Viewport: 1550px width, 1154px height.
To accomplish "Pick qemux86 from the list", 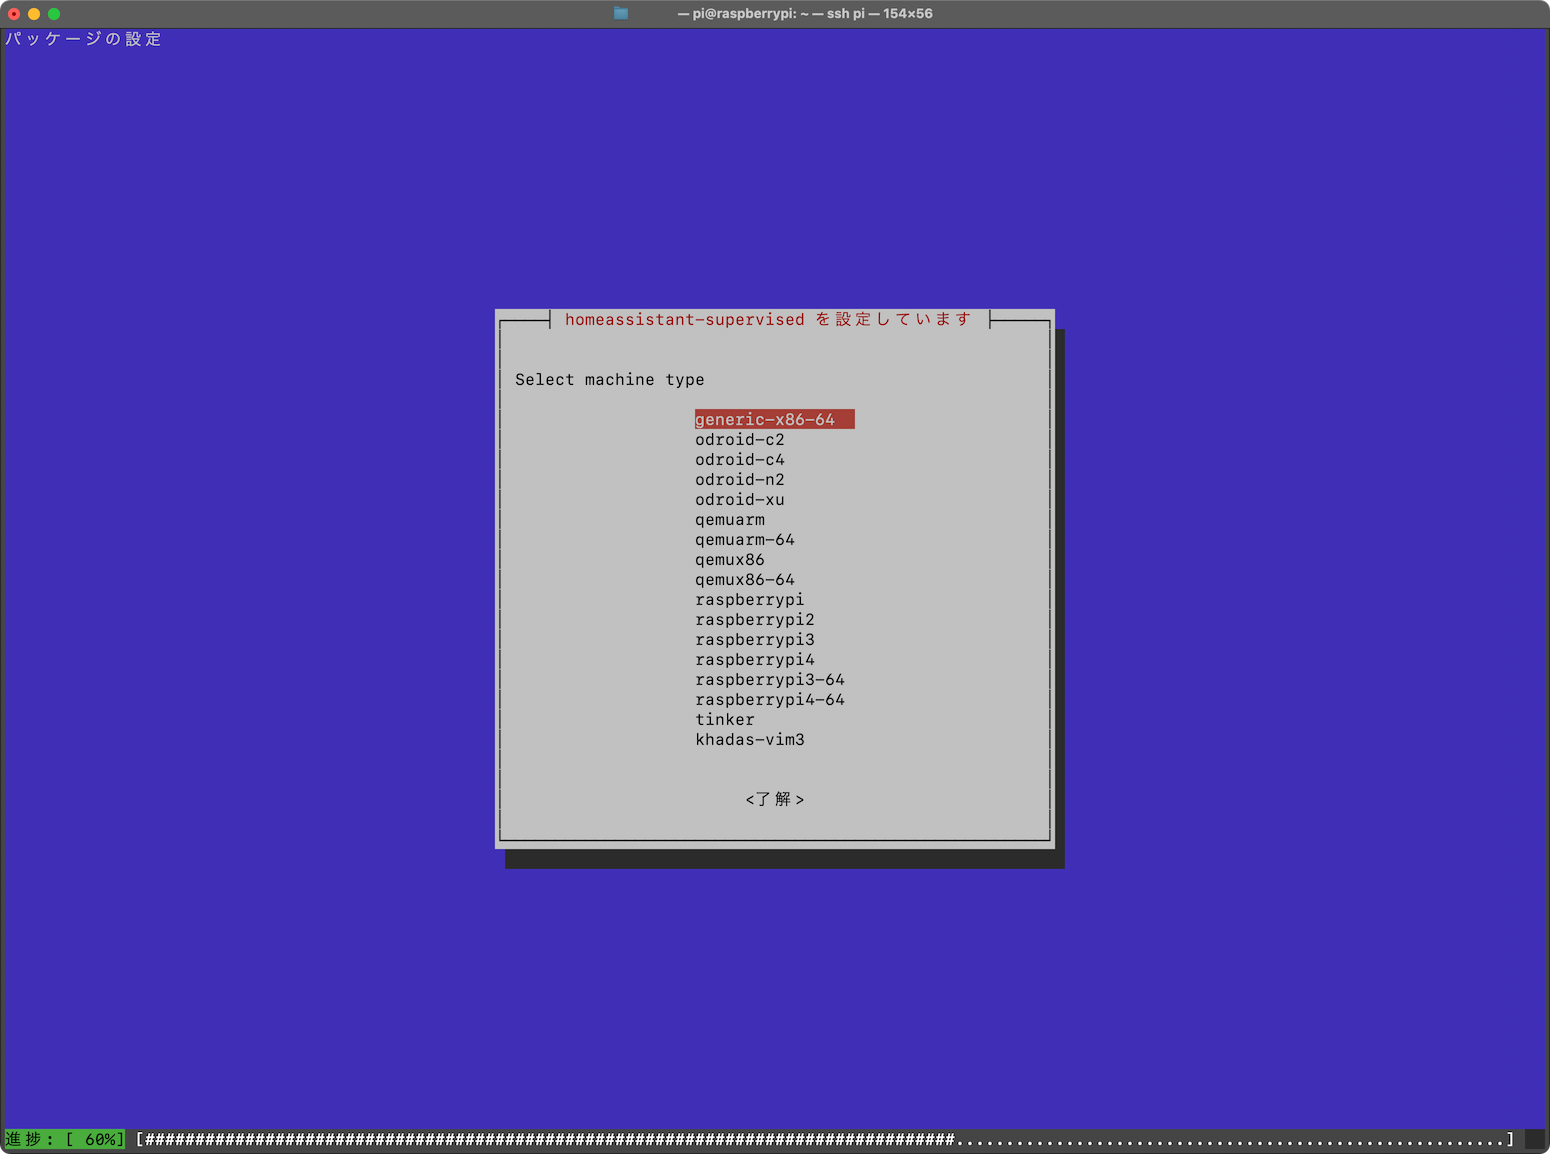I will coord(730,559).
